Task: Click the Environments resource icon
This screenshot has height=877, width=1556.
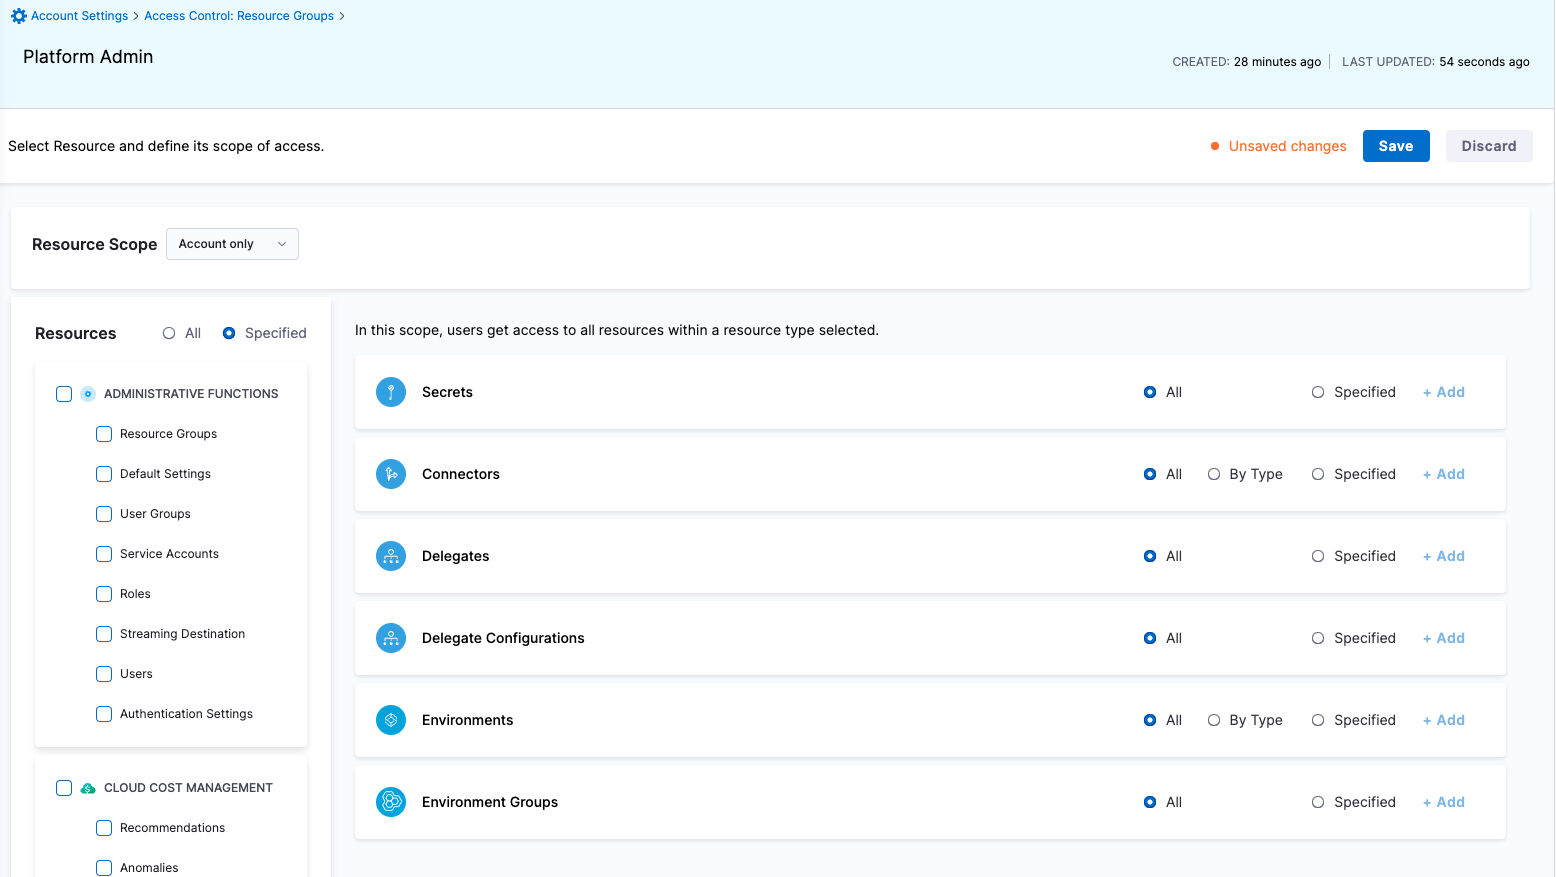Action: click(391, 720)
